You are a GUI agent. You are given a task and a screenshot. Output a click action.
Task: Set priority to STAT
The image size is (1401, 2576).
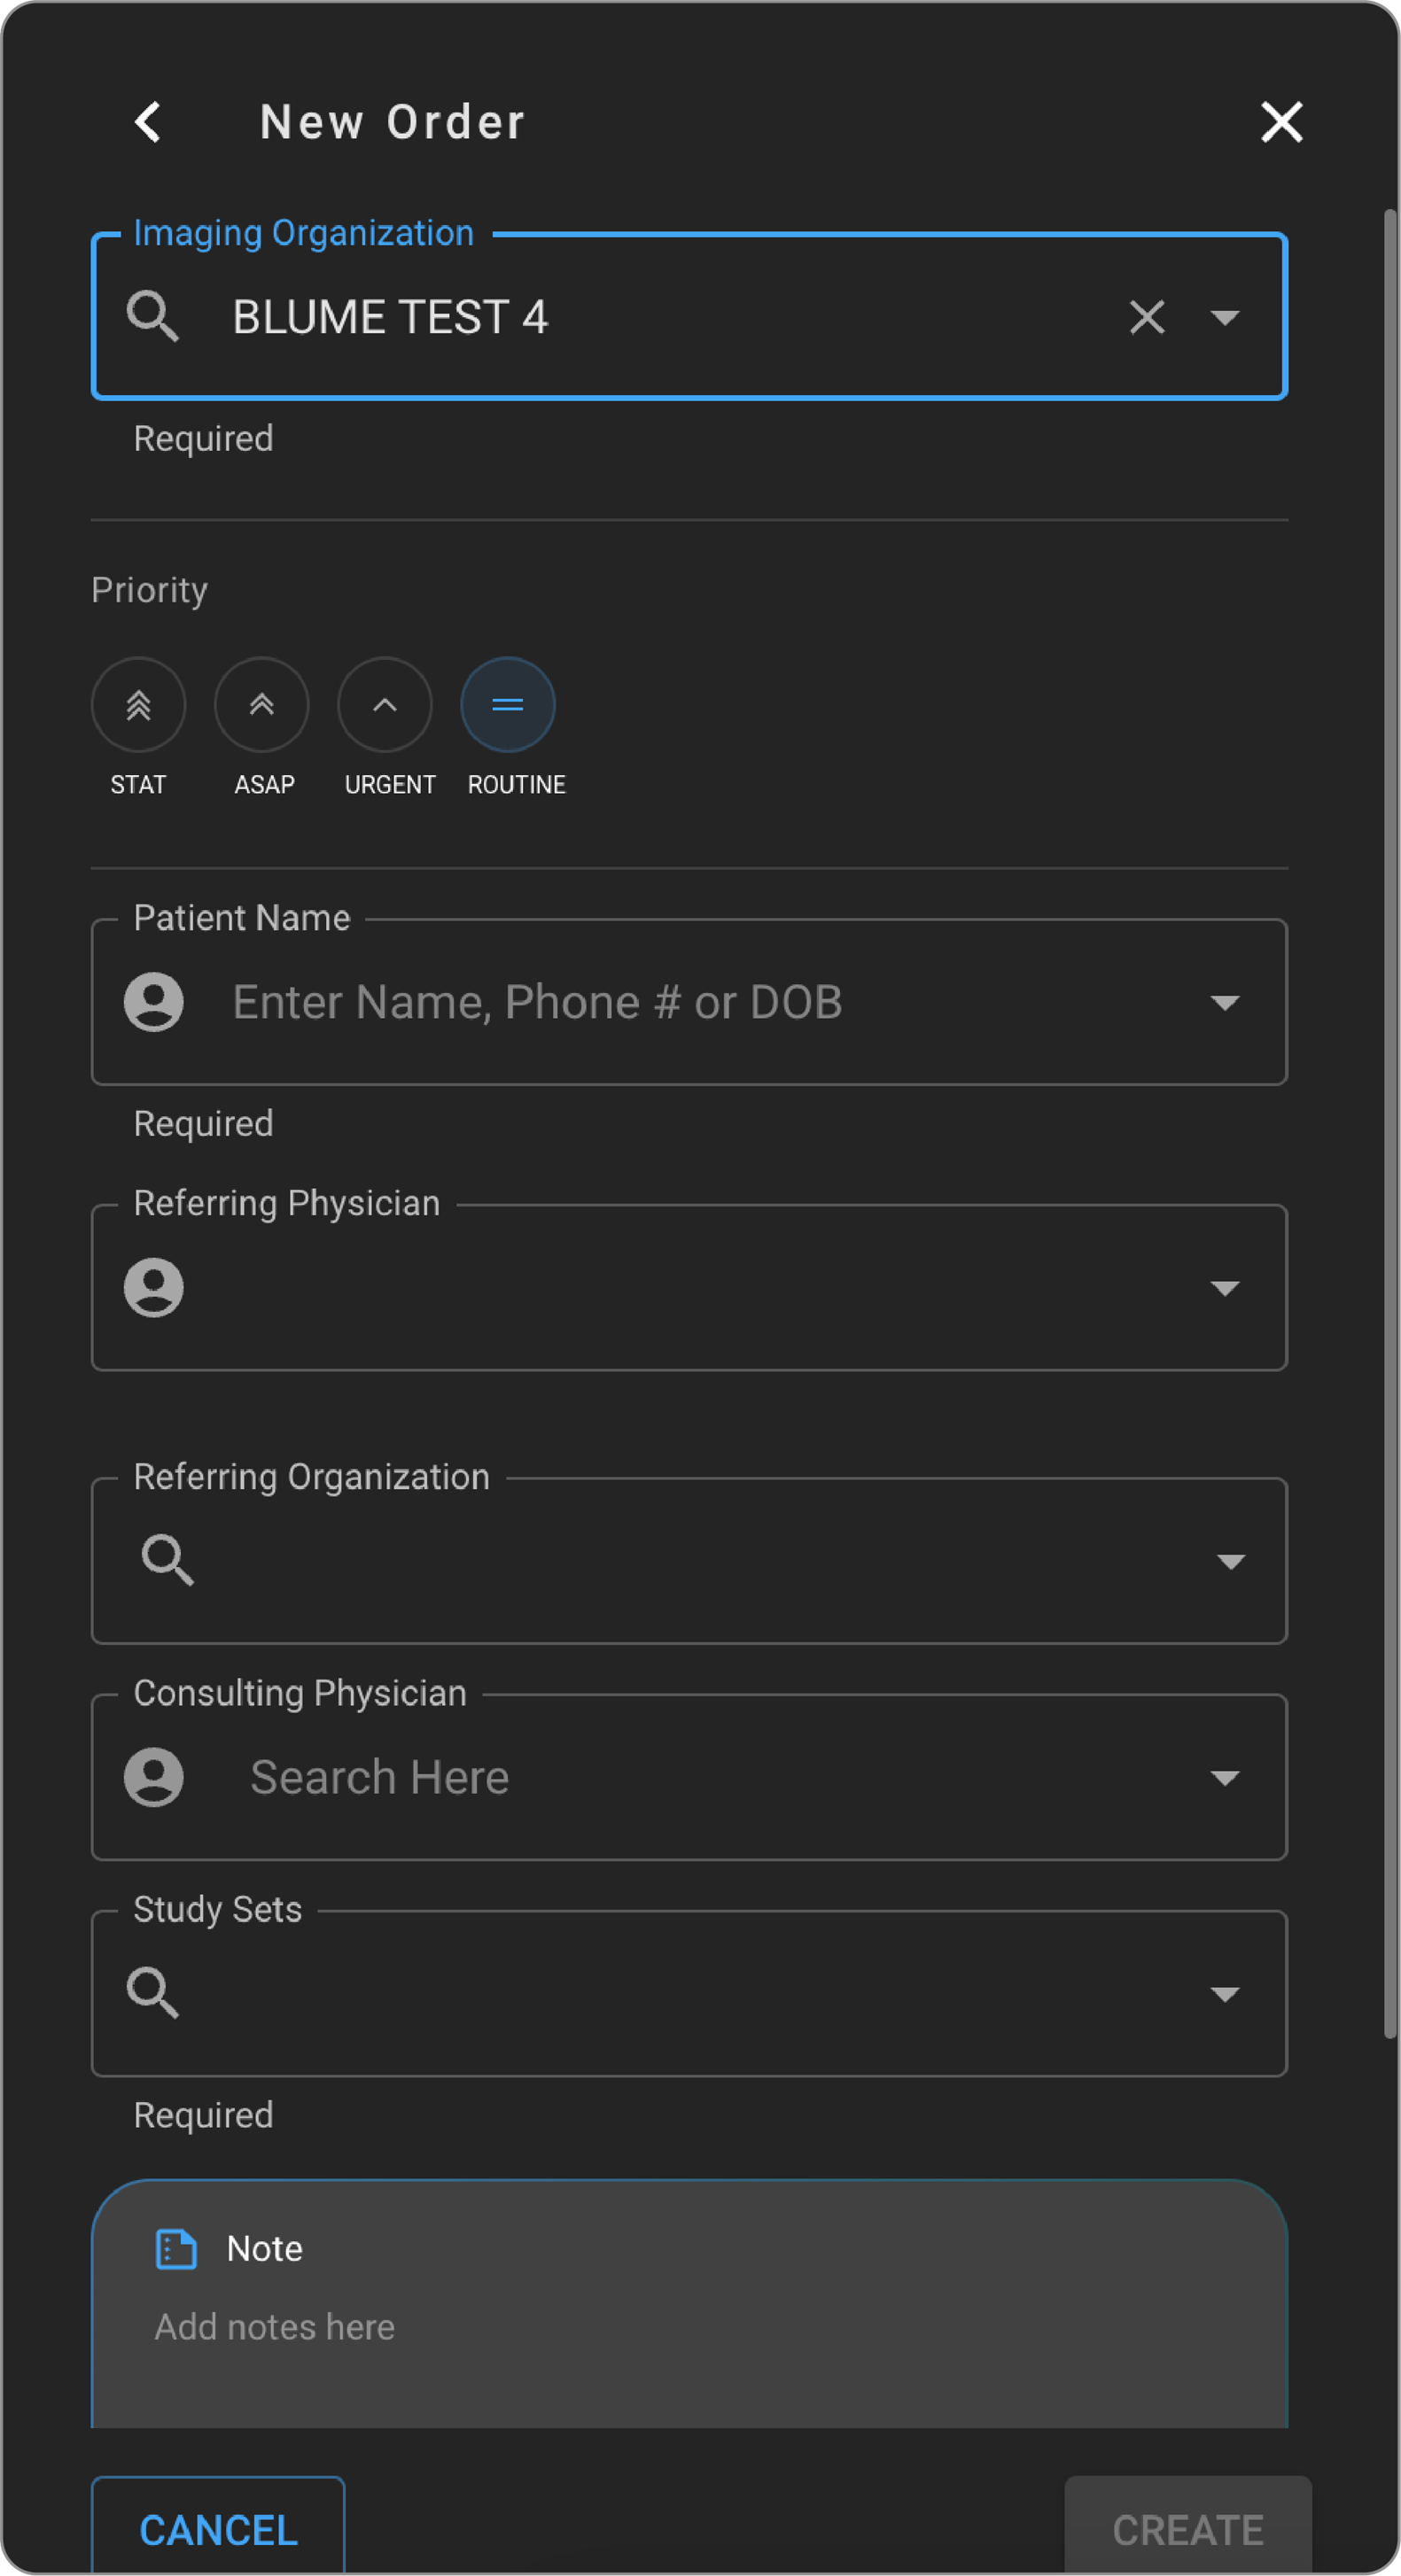click(x=139, y=705)
